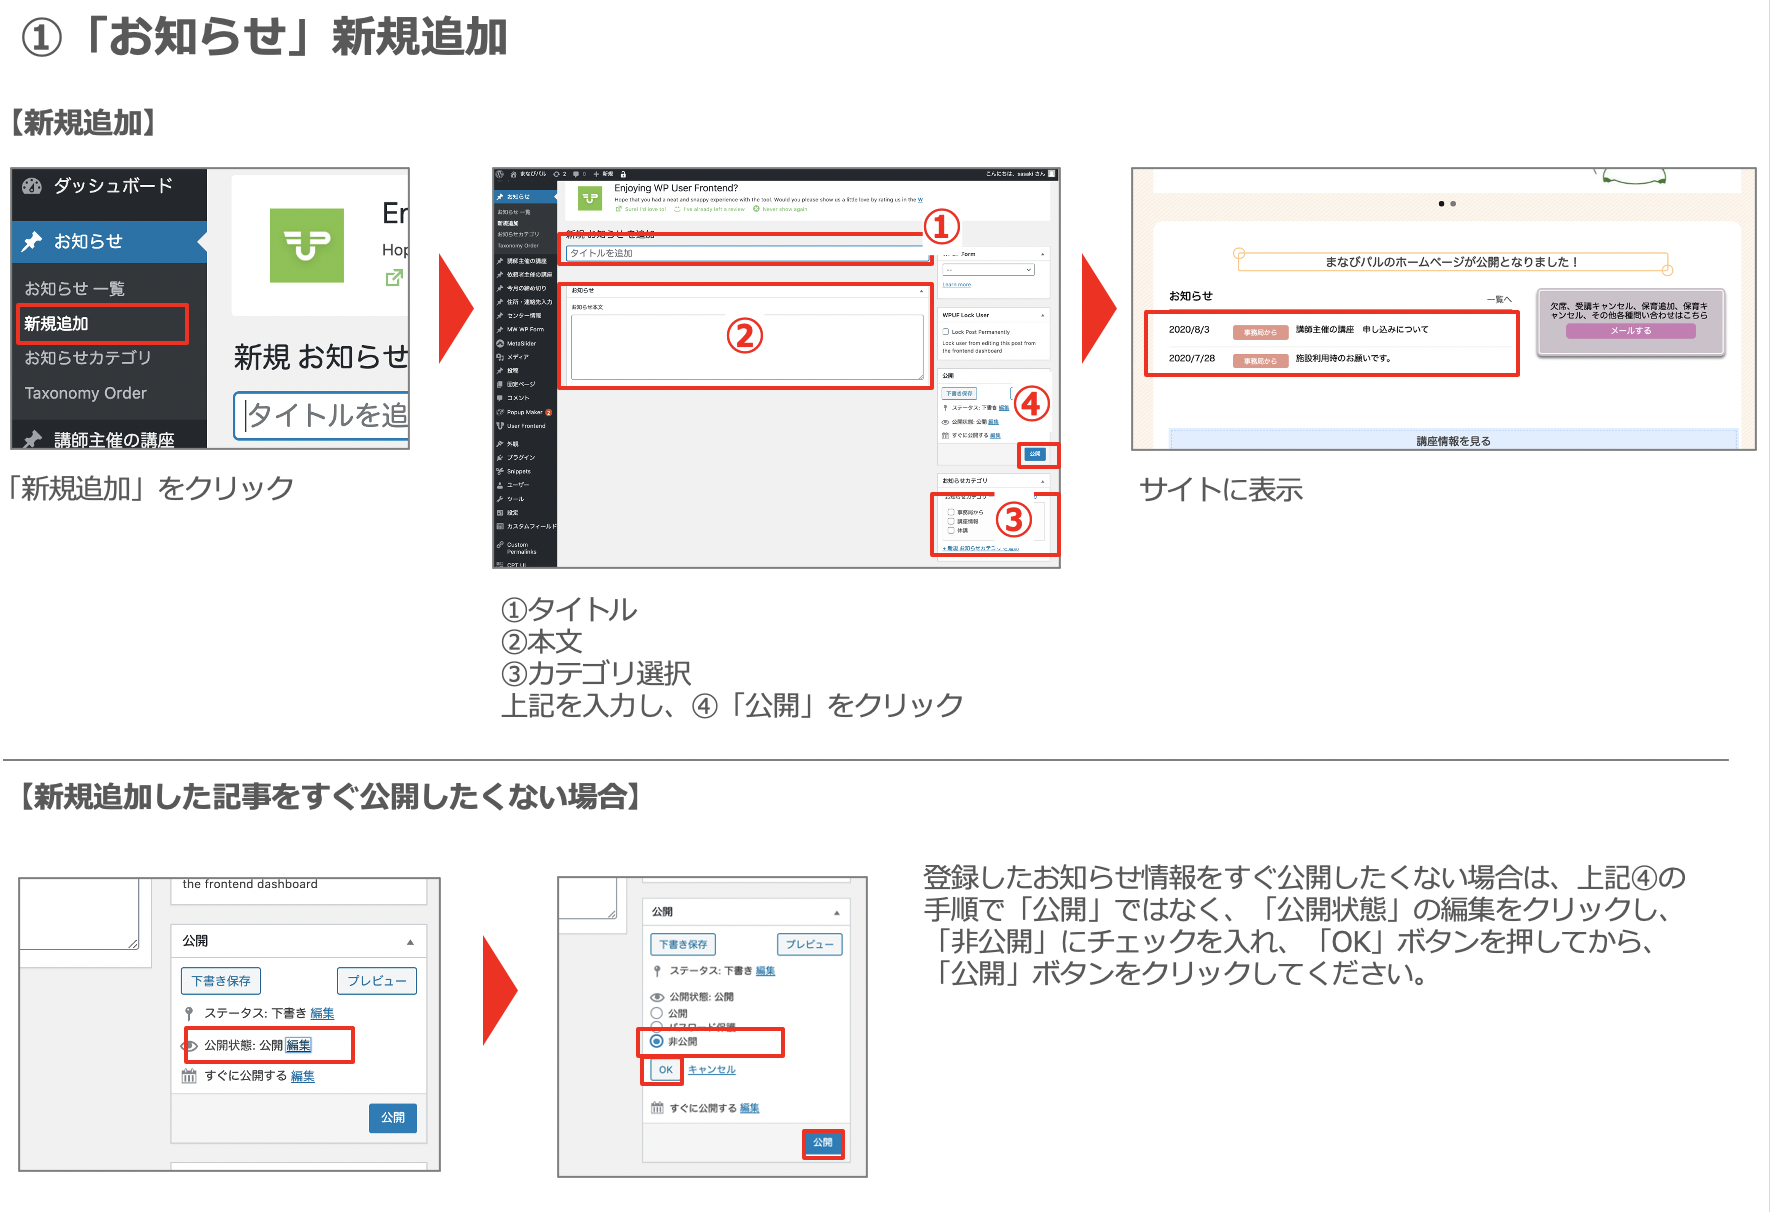
Task: Click 新規 plus in the admin bar
Action: tap(603, 174)
